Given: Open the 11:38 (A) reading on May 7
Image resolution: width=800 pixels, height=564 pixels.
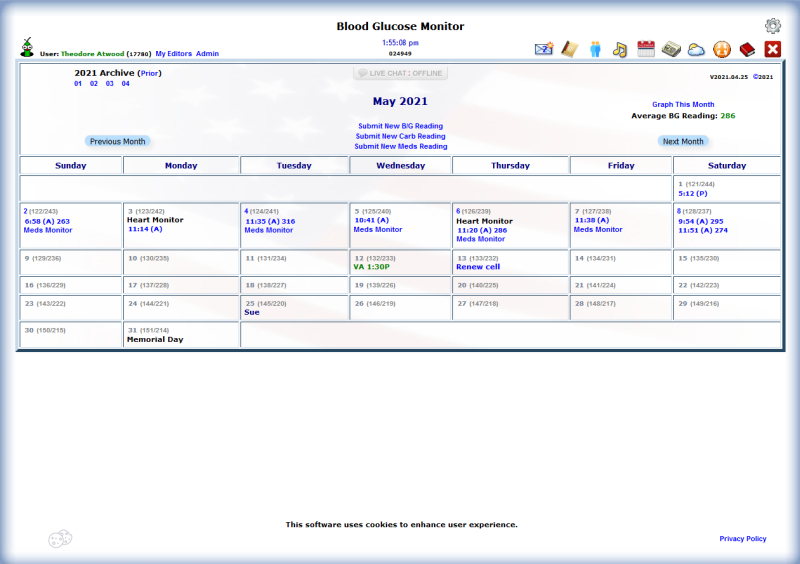Looking at the screenshot, I should click(592, 220).
